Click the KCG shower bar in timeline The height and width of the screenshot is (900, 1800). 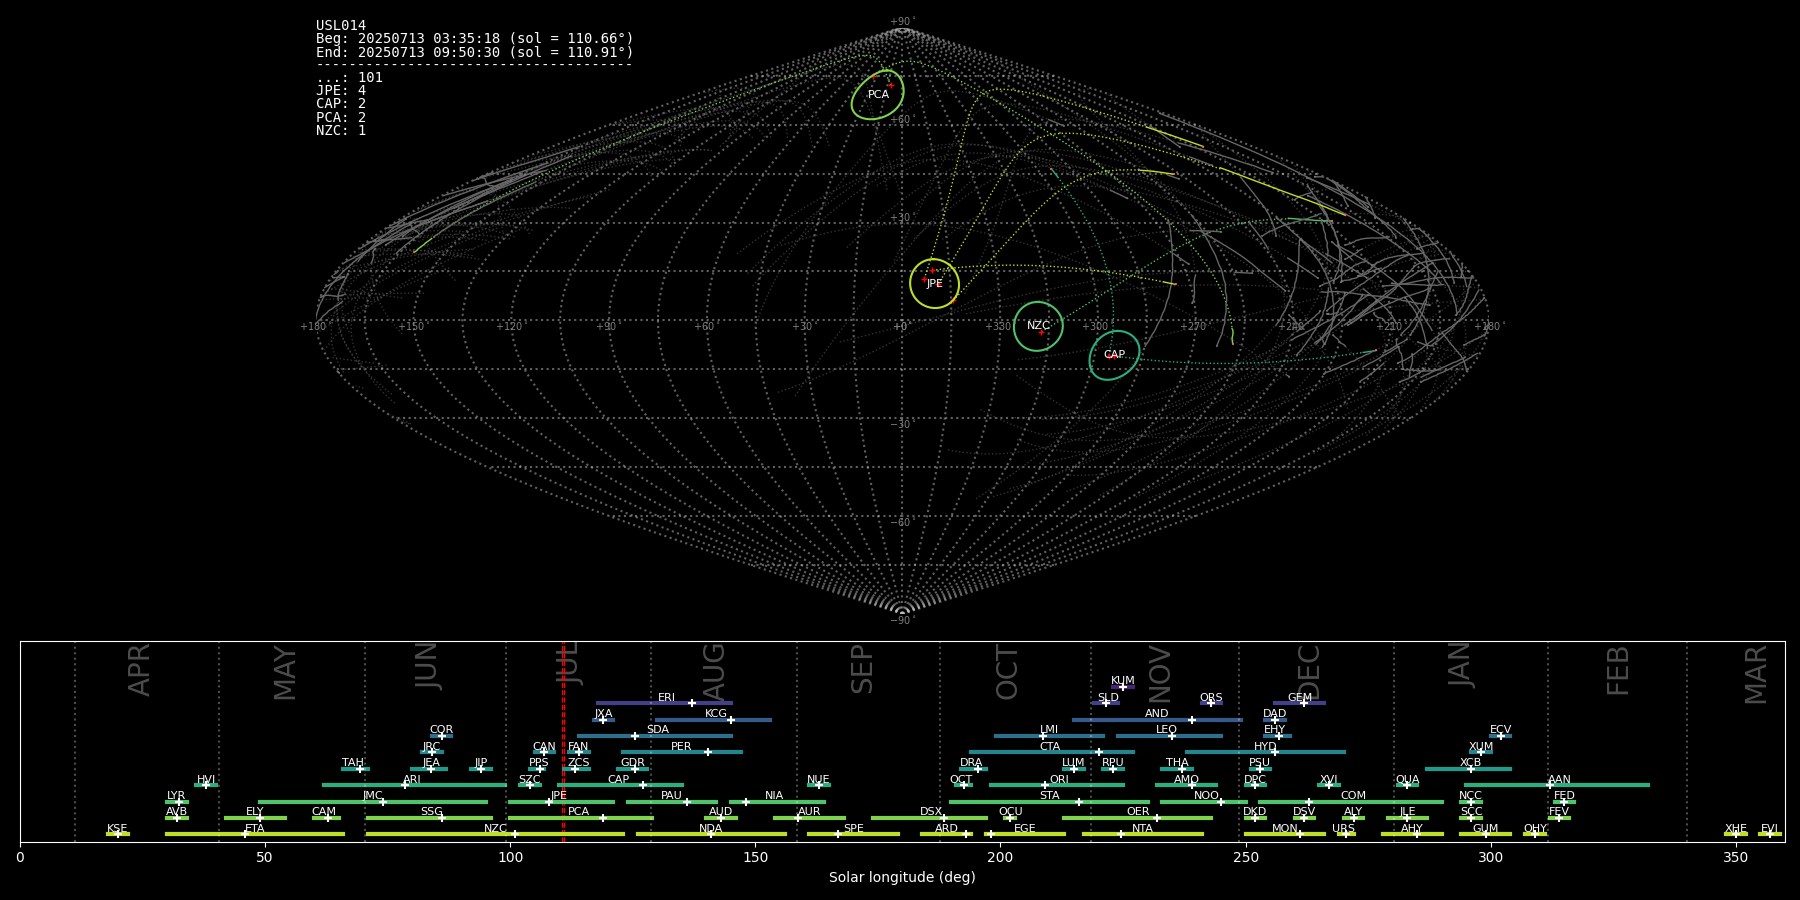(x=713, y=719)
